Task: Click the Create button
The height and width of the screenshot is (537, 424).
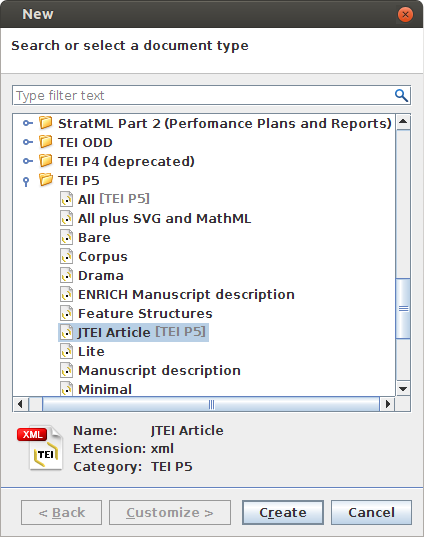Action: click(x=283, y=512)
